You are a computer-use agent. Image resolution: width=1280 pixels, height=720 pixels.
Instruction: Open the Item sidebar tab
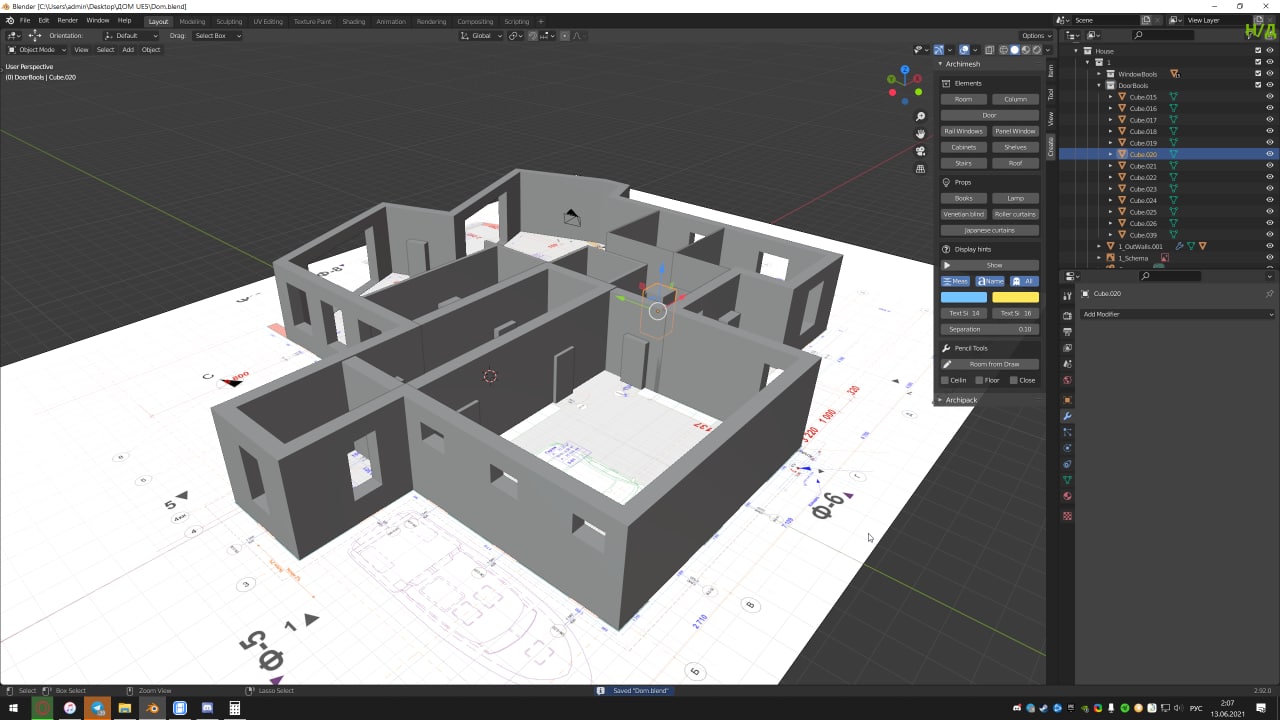point(1051,71)
